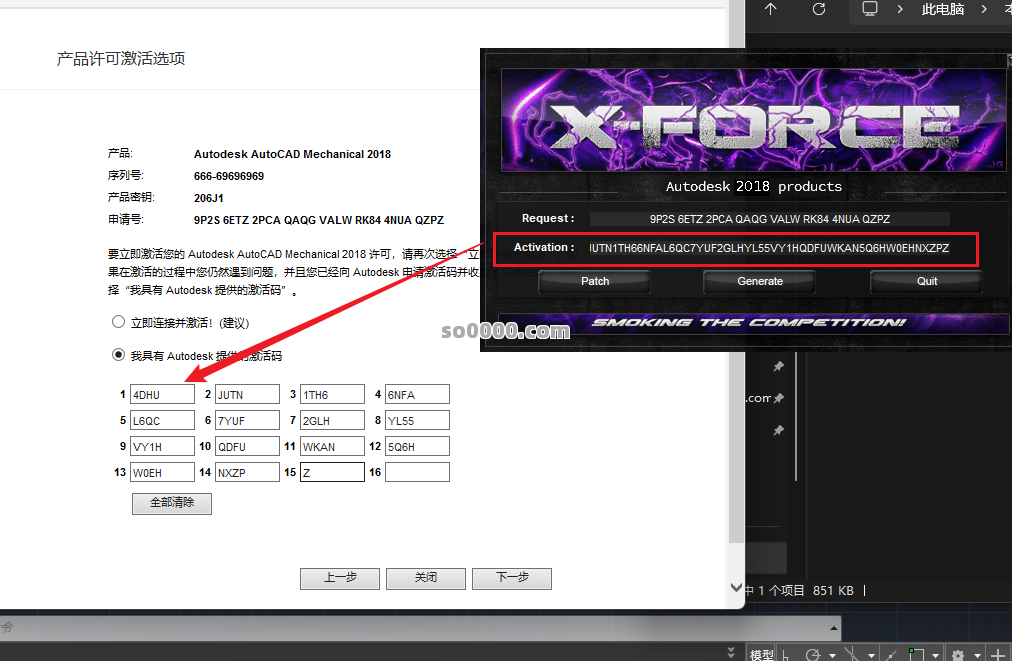Click the up-arrow navigation icon in File Explorer
Viewport: 1012px width, 661px height.
pos(770,9)
